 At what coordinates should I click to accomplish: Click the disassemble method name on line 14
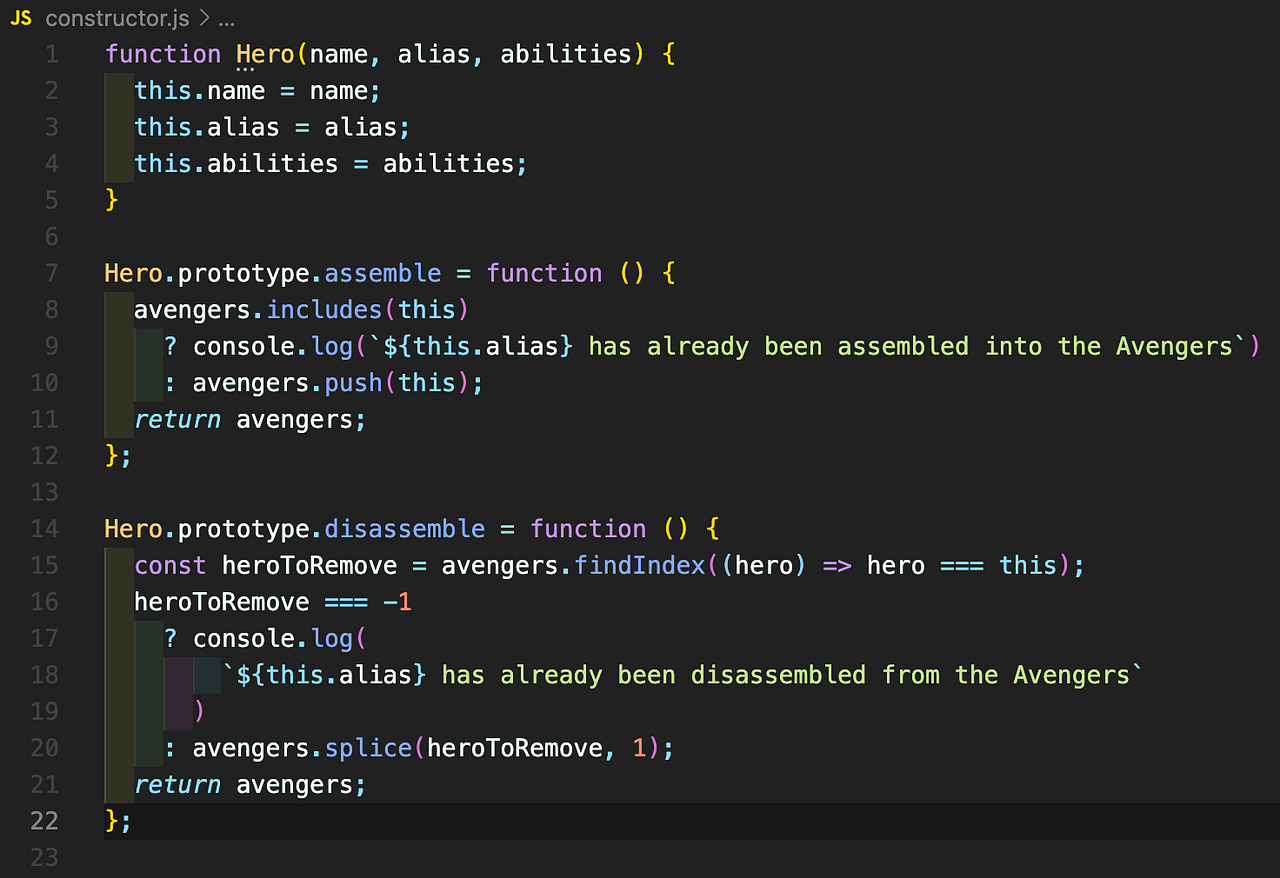coord(404,528)
